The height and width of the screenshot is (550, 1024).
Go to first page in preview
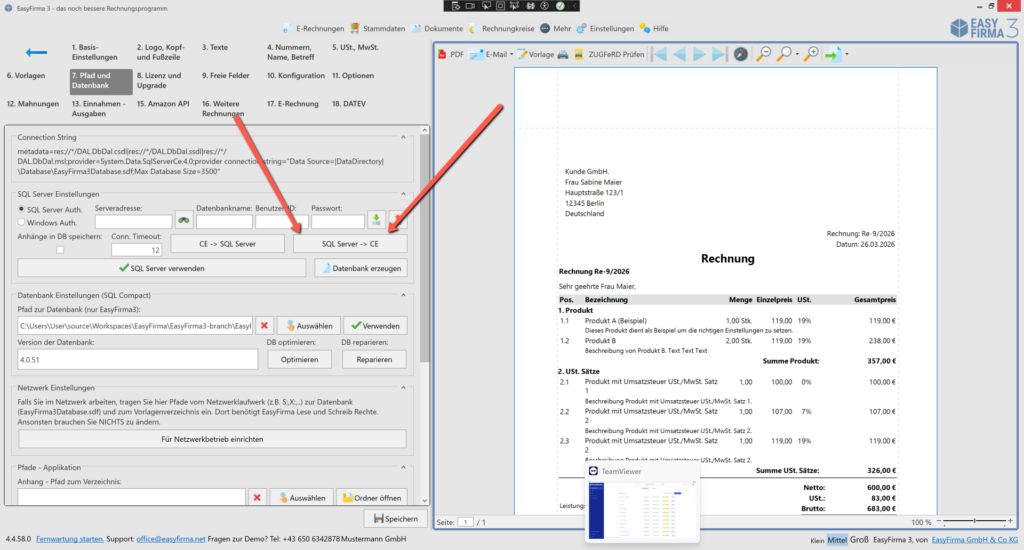coord(660,54)
